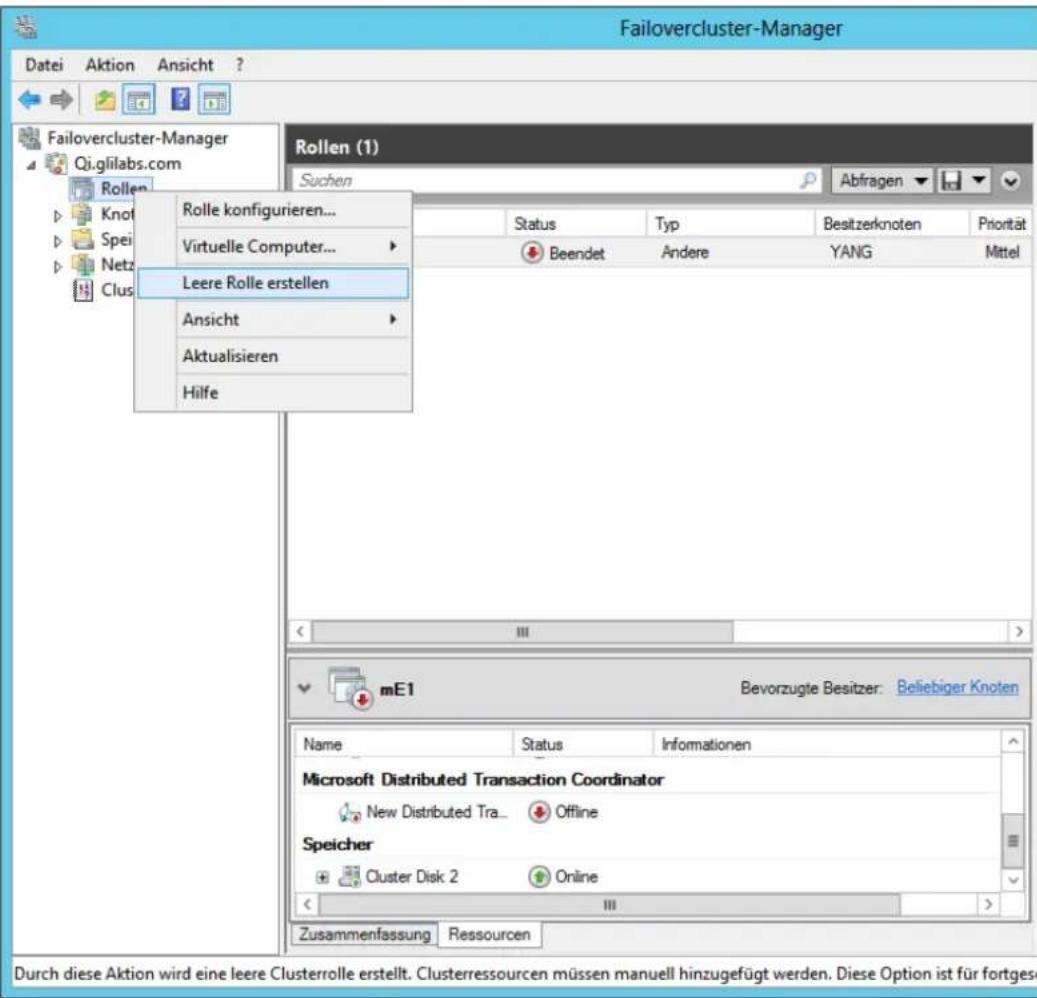Click resources pane horizontal scrollbar thumb
Image resolution: width=1037 pixels, height=998 pixels.
610,904
